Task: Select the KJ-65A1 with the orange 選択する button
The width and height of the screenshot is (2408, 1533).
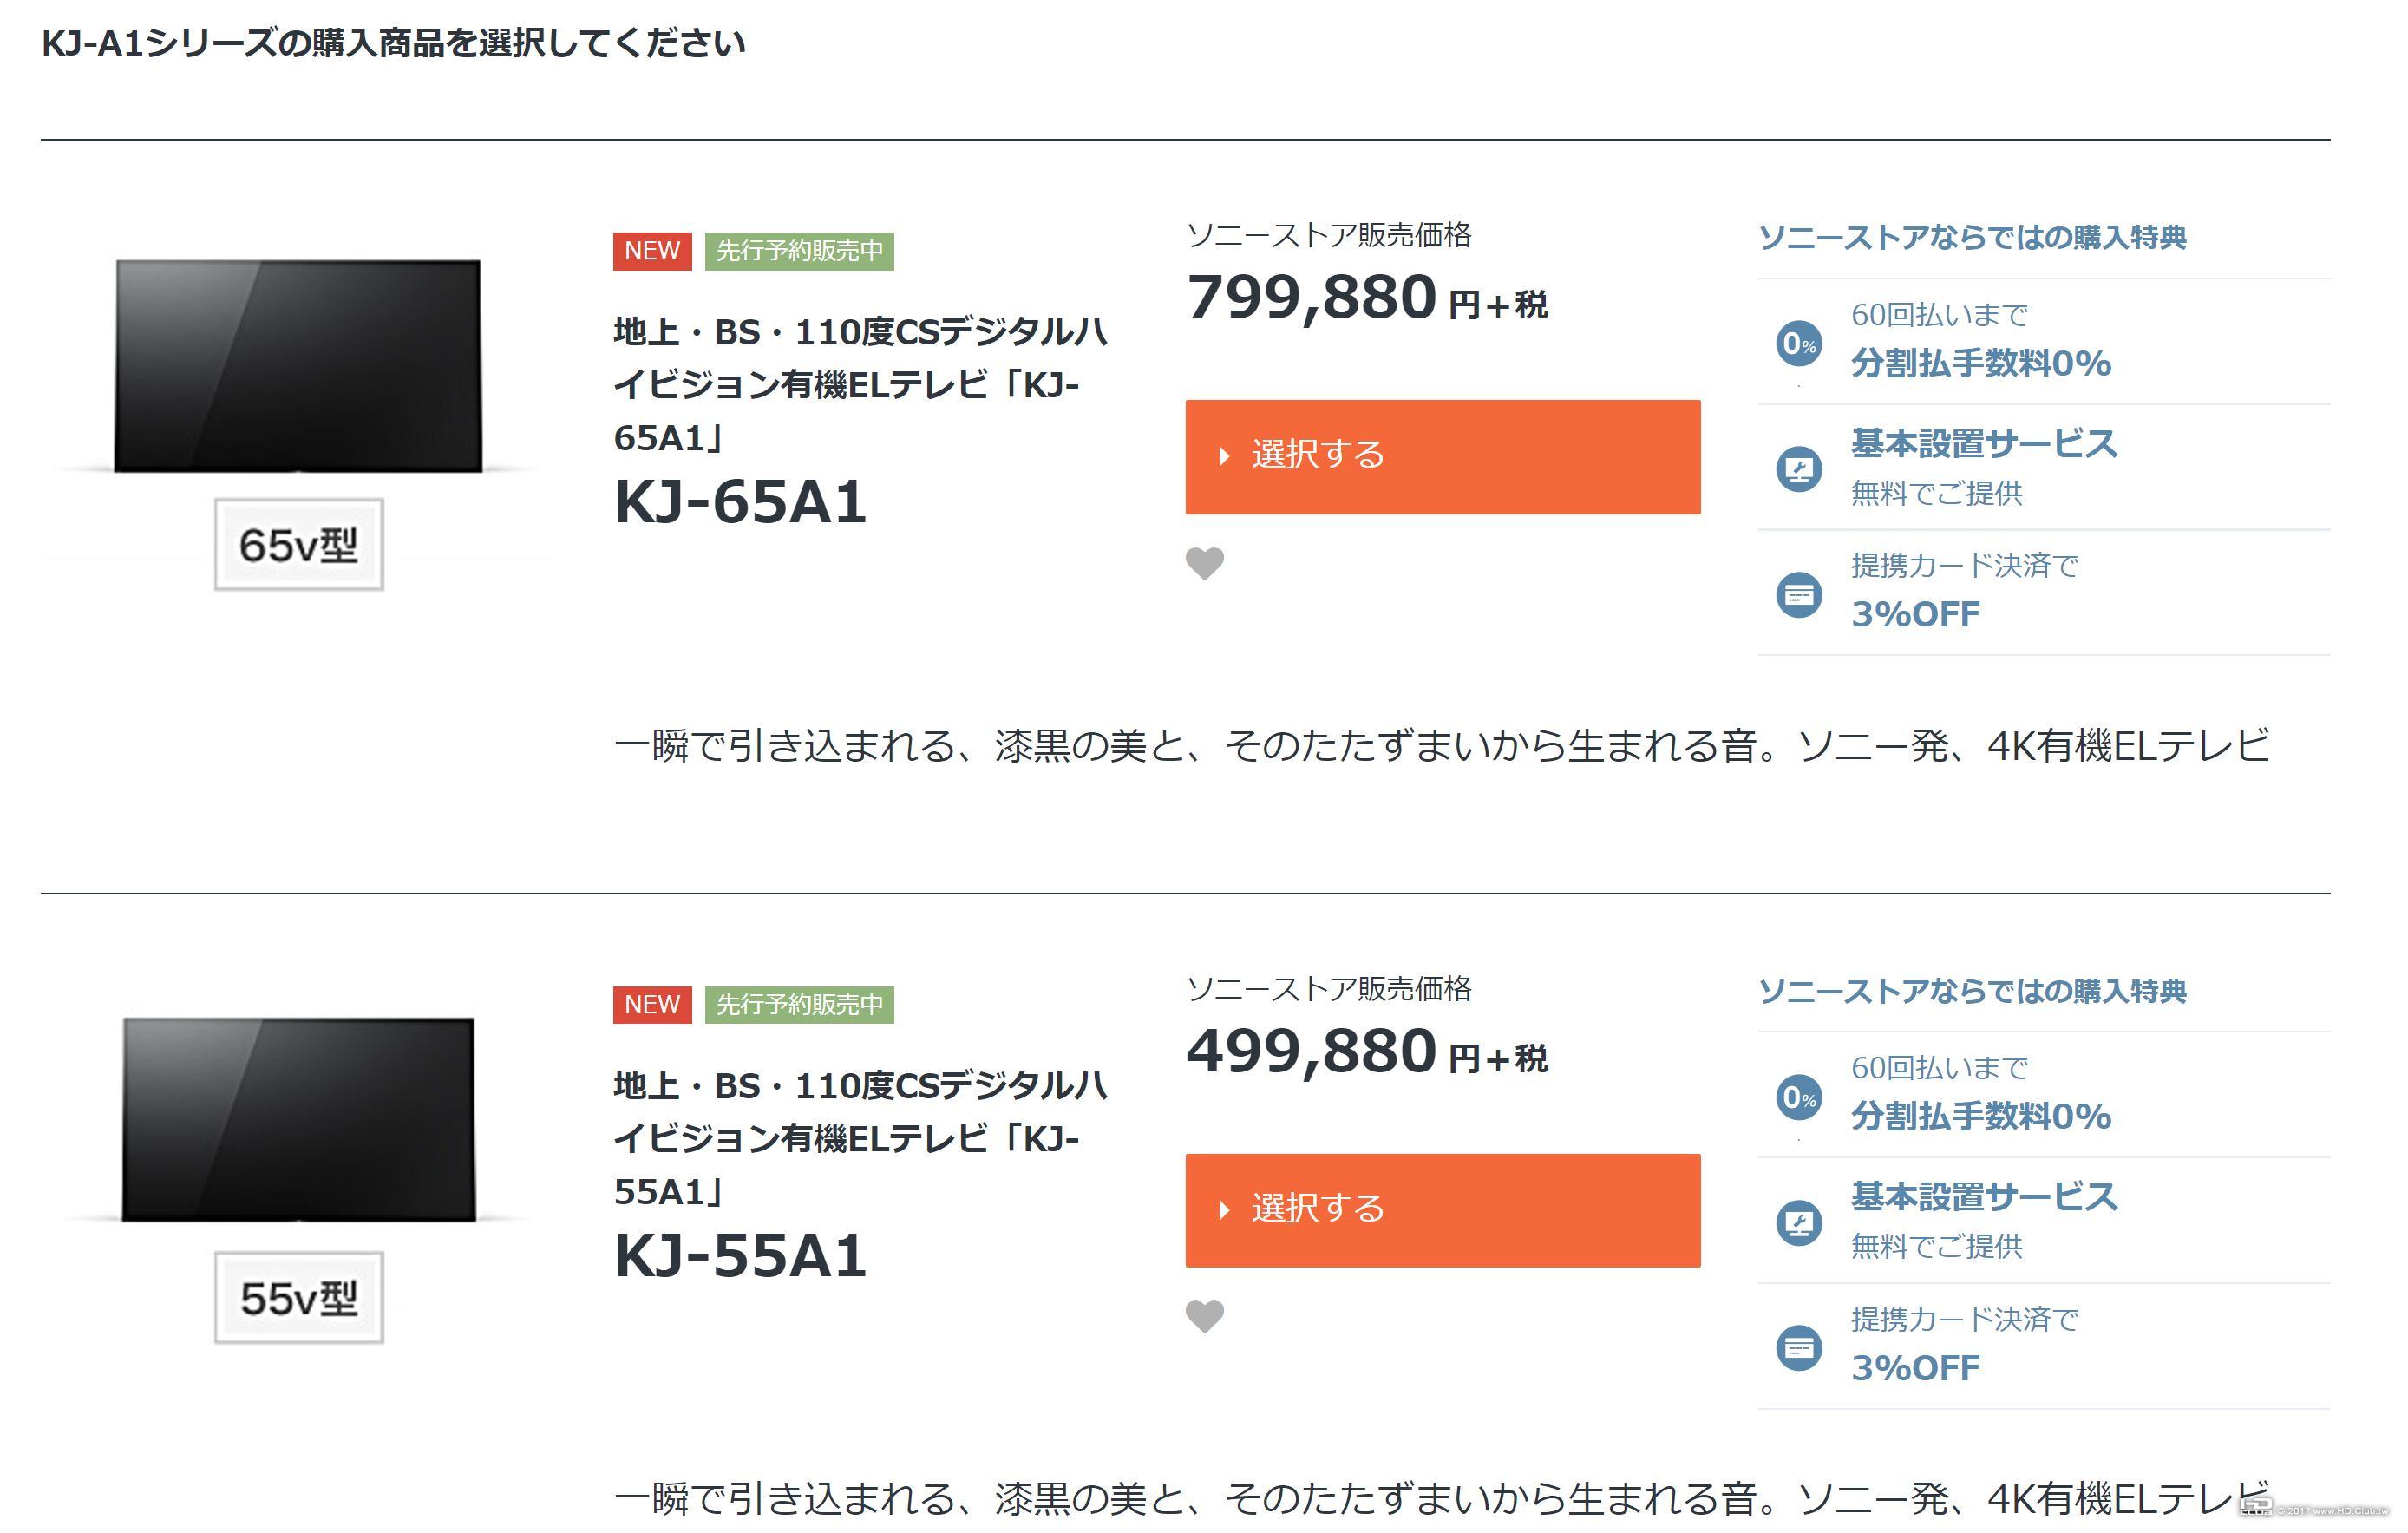Action: (1442, 457)
